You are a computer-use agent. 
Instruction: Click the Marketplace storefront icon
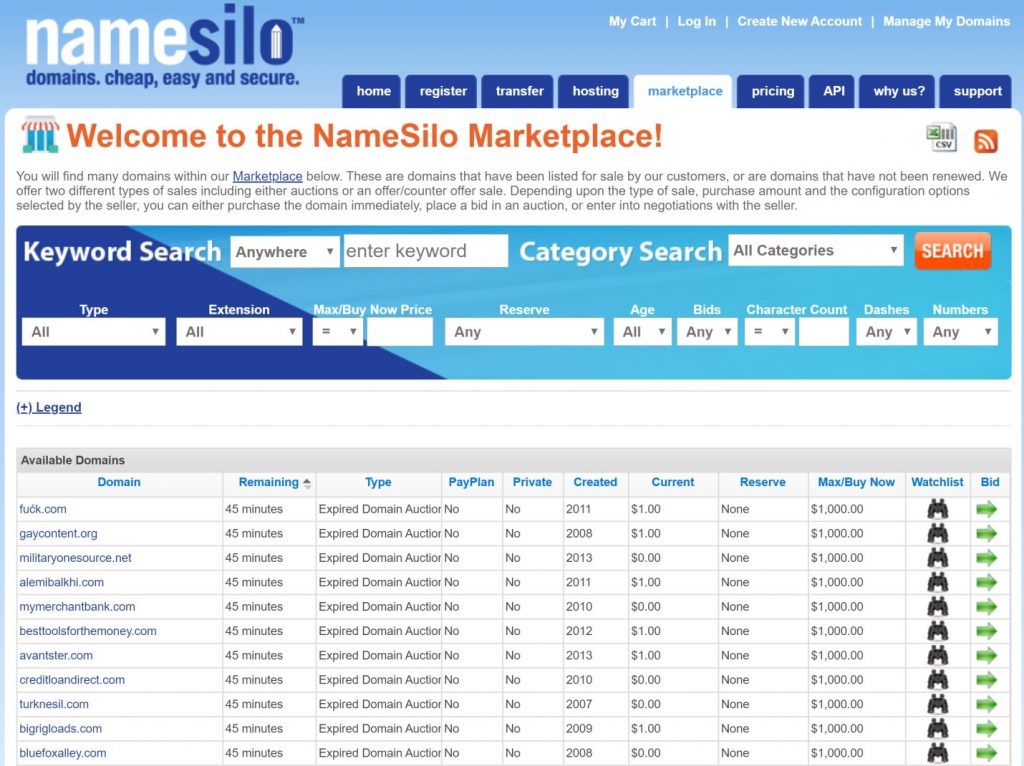40,135
